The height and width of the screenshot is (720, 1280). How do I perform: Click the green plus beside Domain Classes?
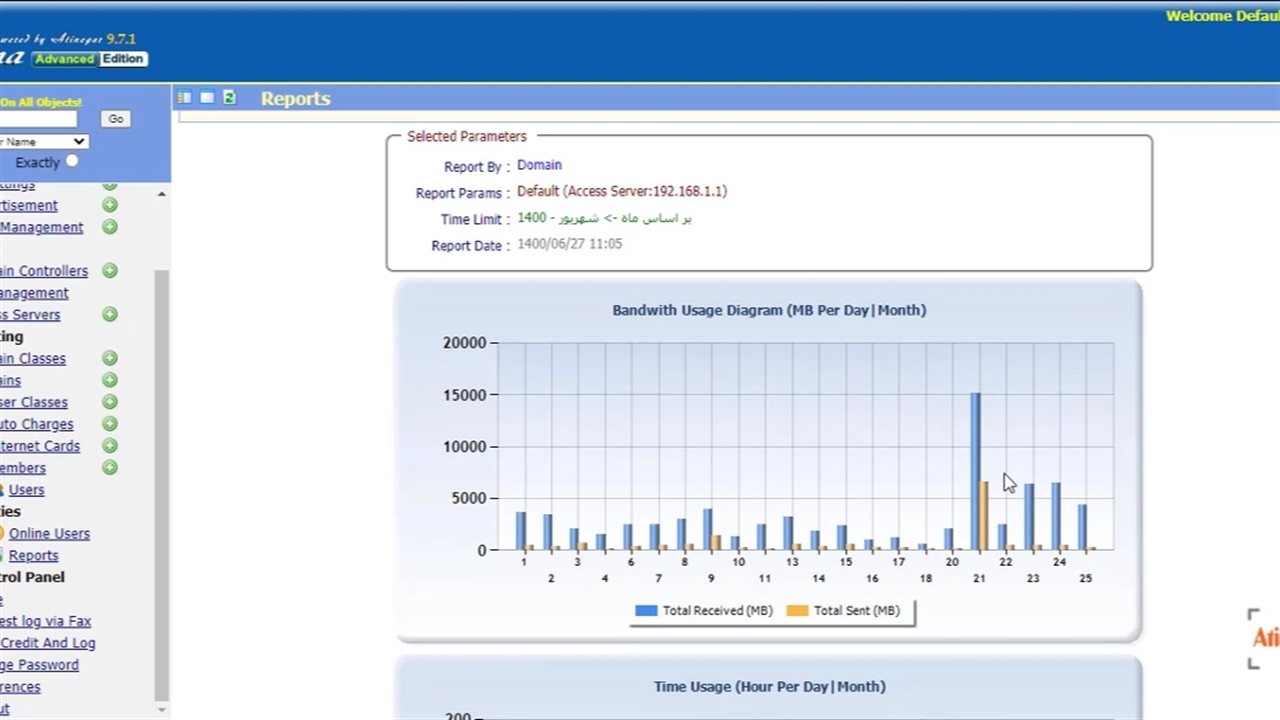click(110, 358)
